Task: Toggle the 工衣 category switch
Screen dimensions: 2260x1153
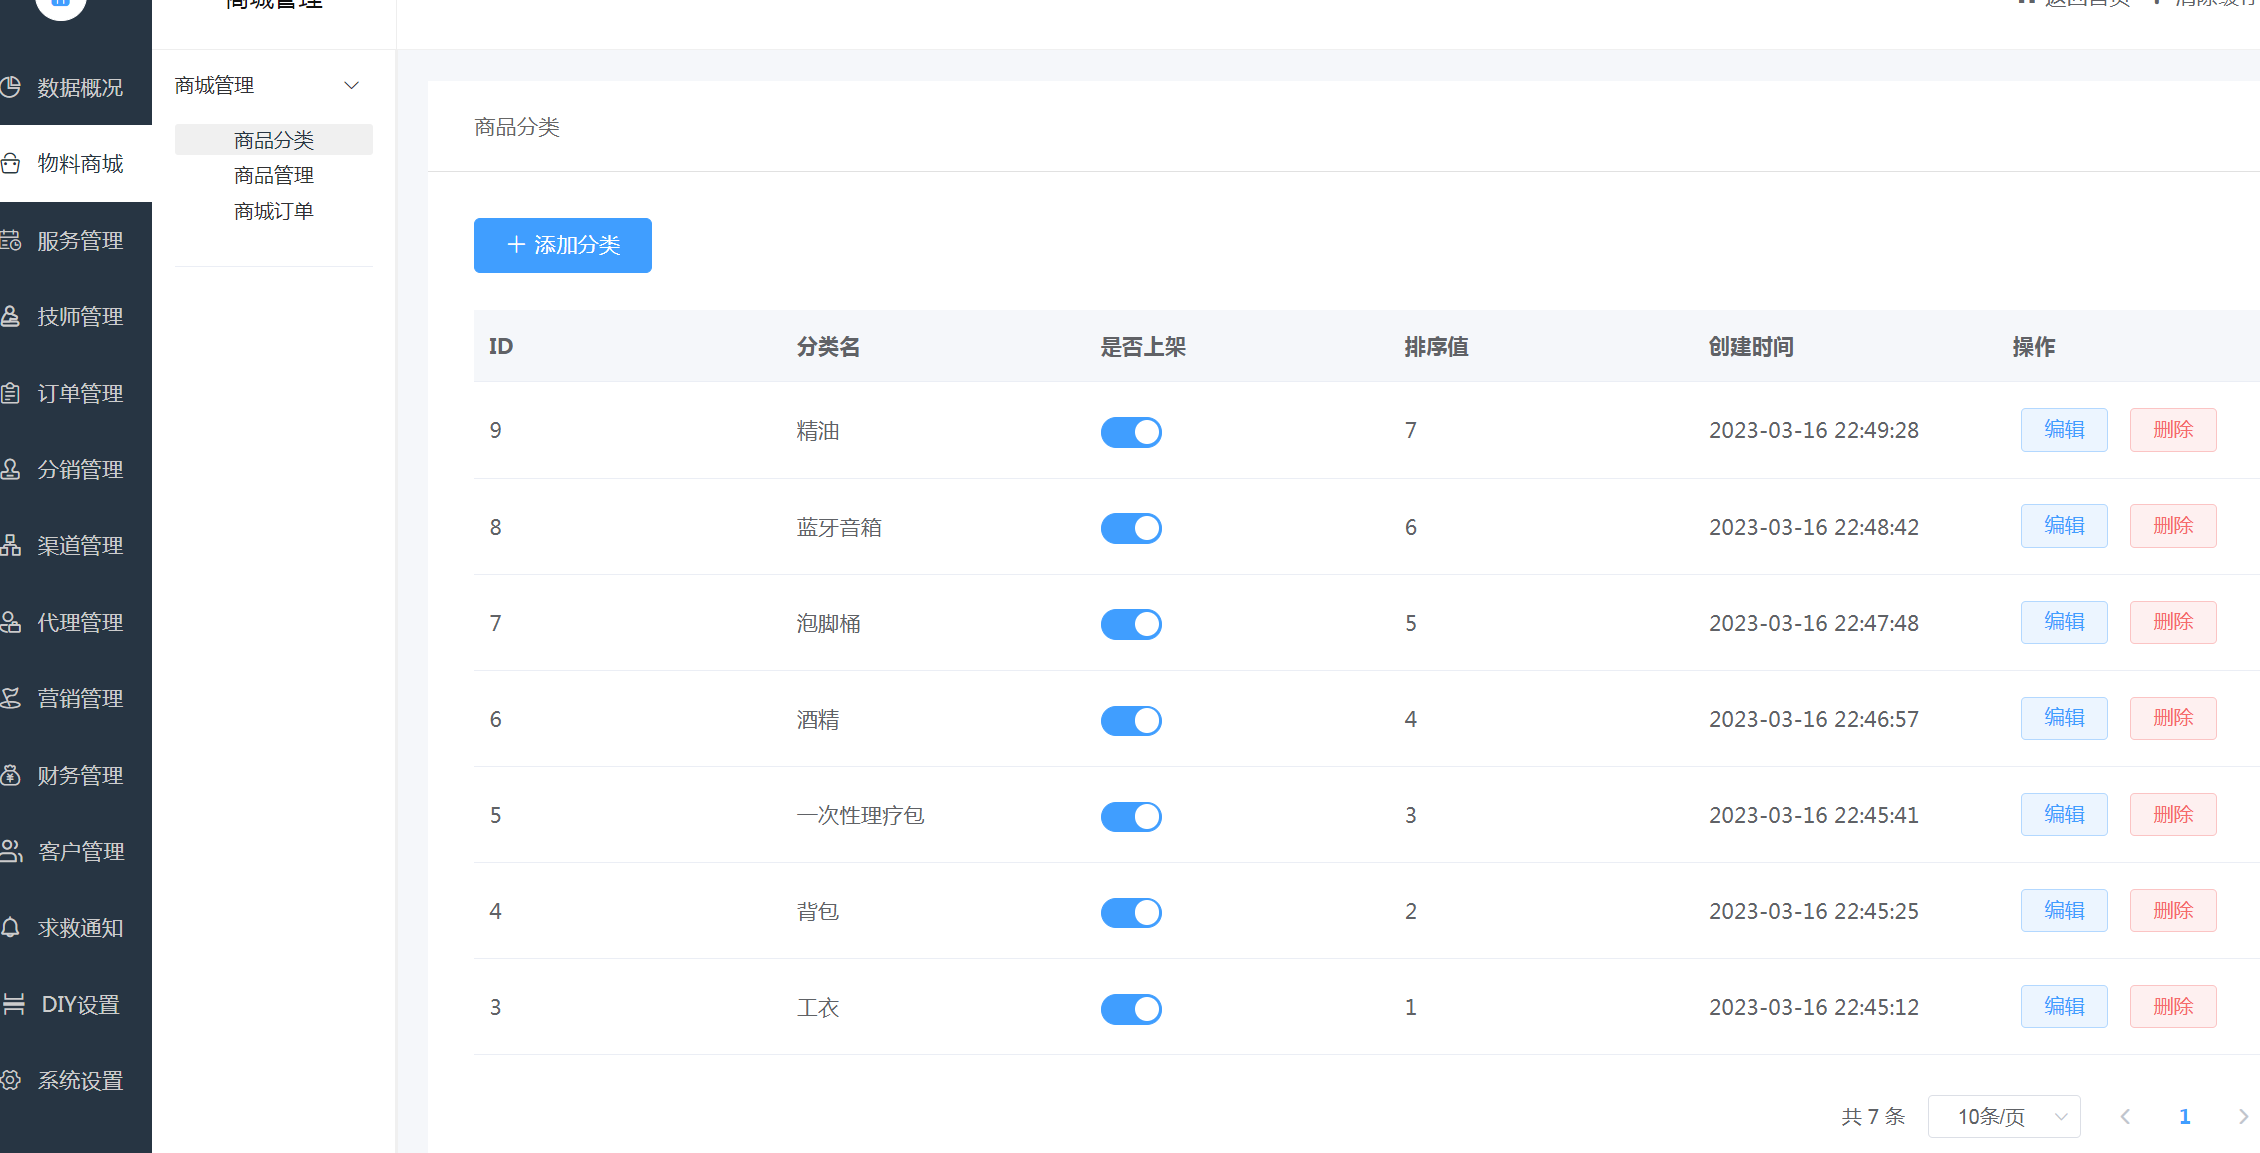Action: 1131,1008
